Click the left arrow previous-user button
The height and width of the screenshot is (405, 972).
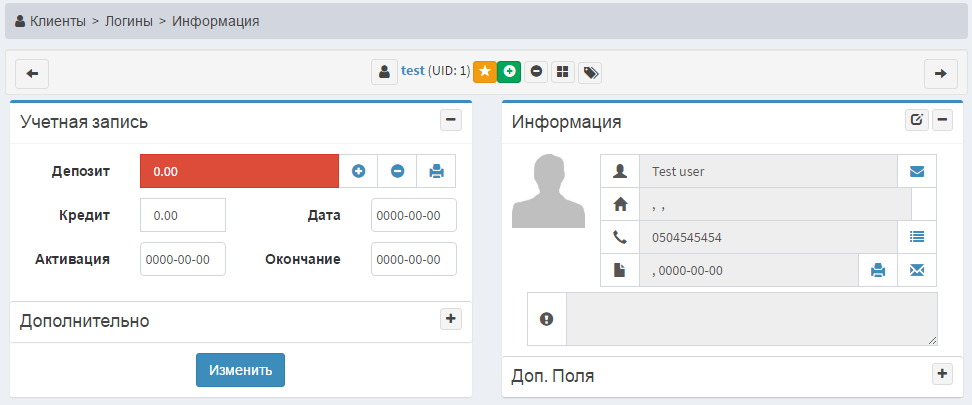(x=32, y=73)
